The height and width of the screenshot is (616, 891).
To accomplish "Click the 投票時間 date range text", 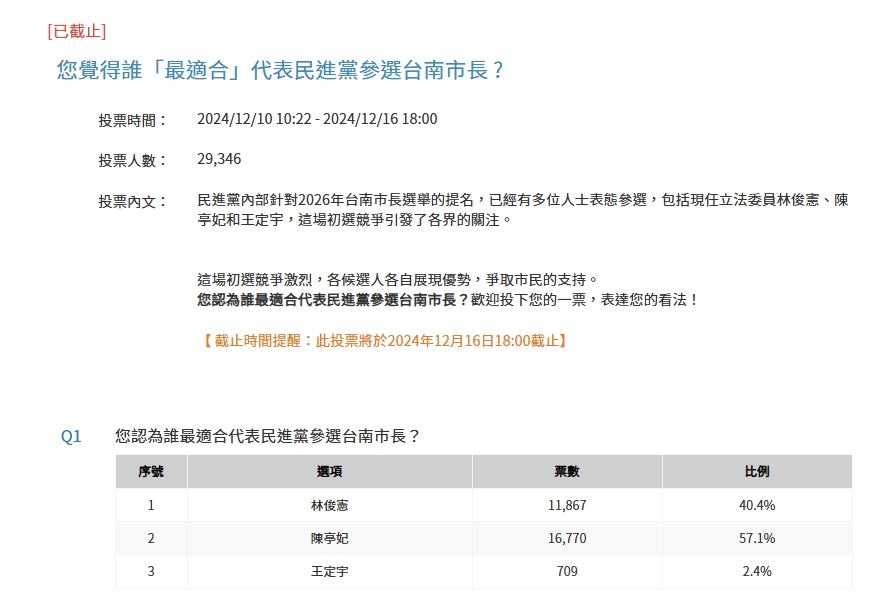I will 317,119.
